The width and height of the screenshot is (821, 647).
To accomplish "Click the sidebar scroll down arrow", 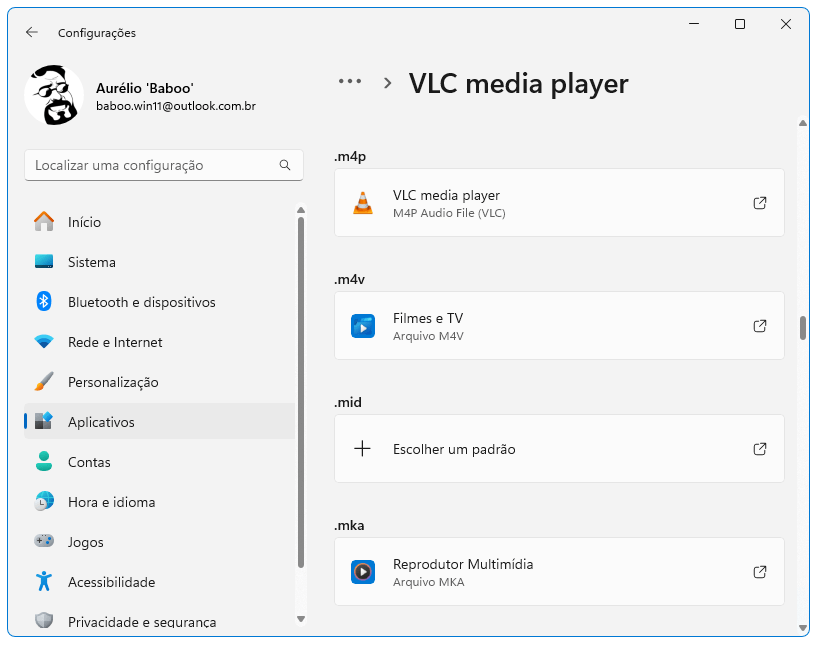I will [301, 619].
